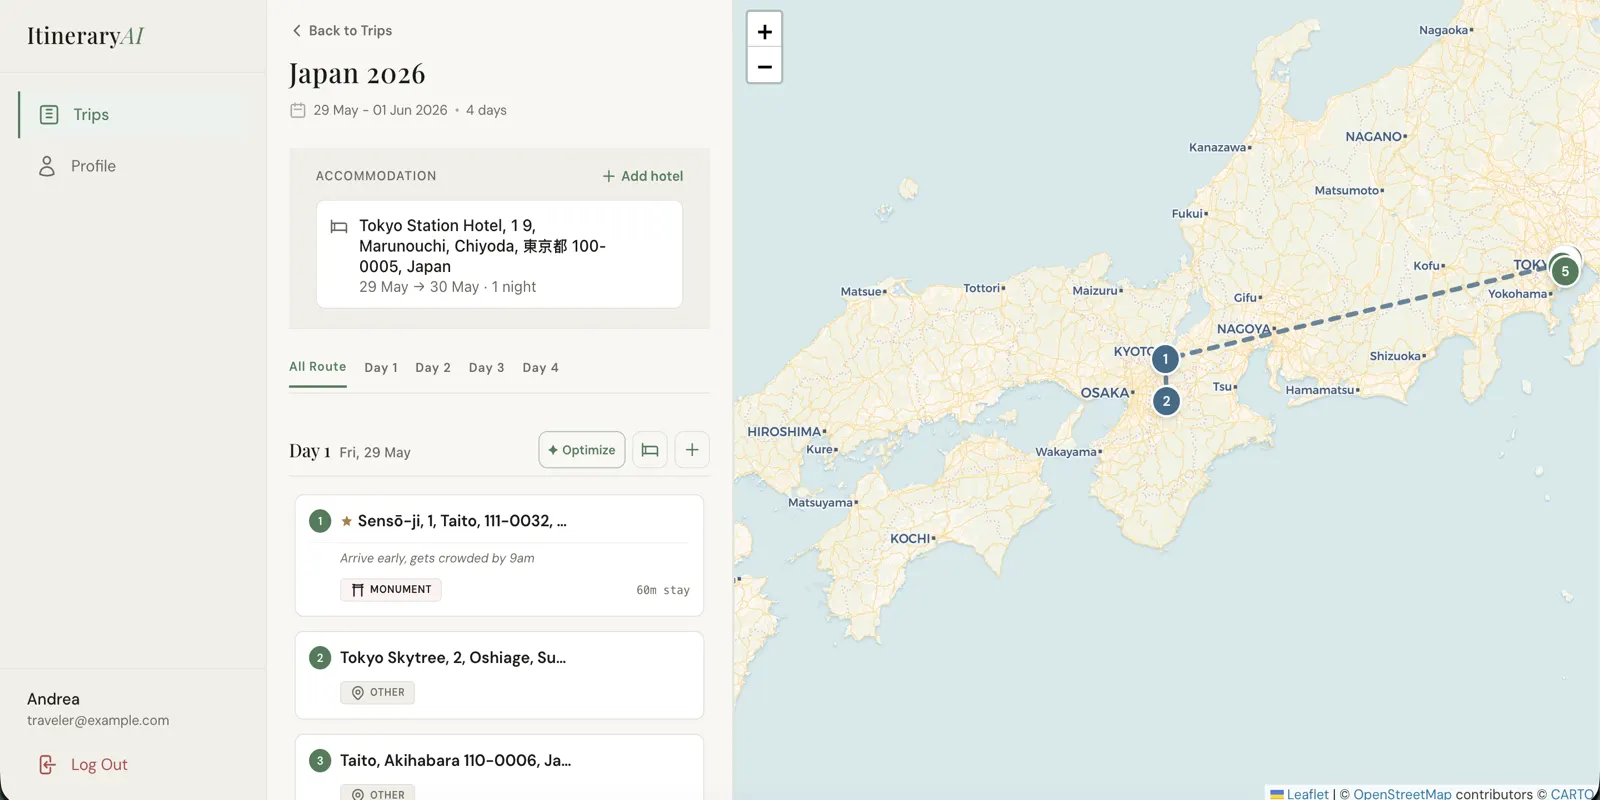
Task: Select map marker 1 near Kyoto
Action: 1165,359
